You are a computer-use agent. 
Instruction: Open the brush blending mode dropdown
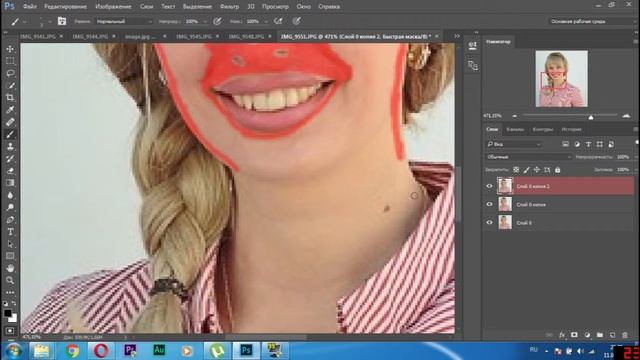124,21
